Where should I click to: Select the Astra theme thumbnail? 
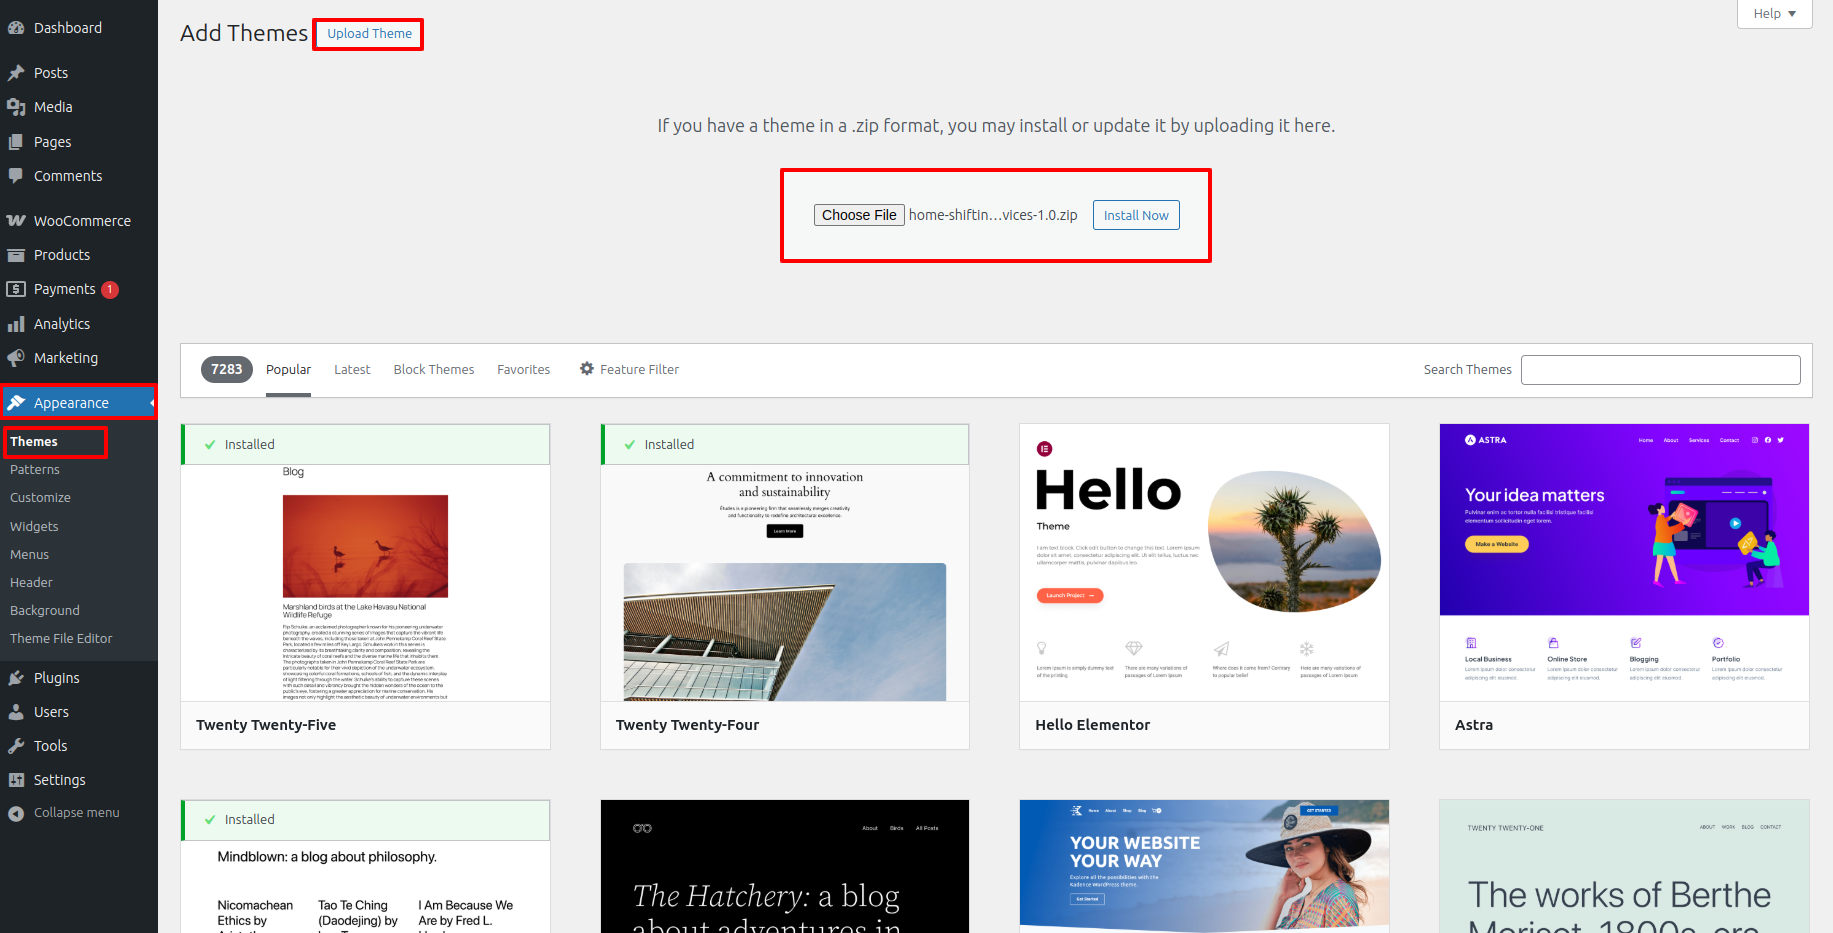[x=1624, y=562]
